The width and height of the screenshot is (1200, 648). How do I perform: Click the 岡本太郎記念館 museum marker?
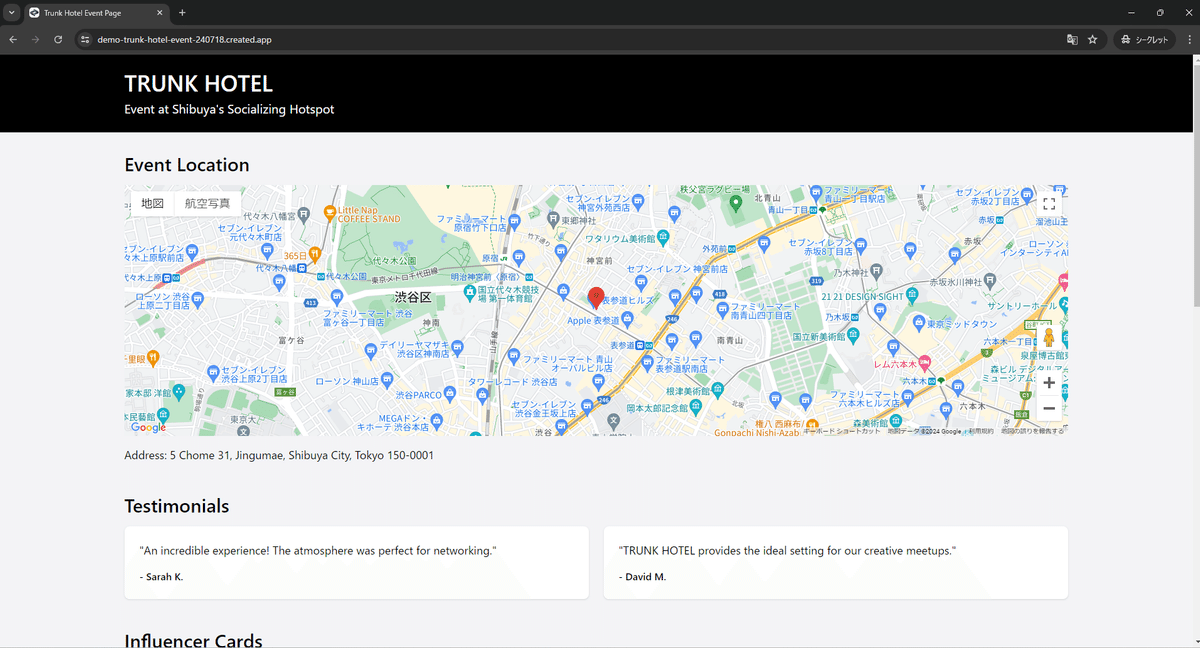(696, 407)
